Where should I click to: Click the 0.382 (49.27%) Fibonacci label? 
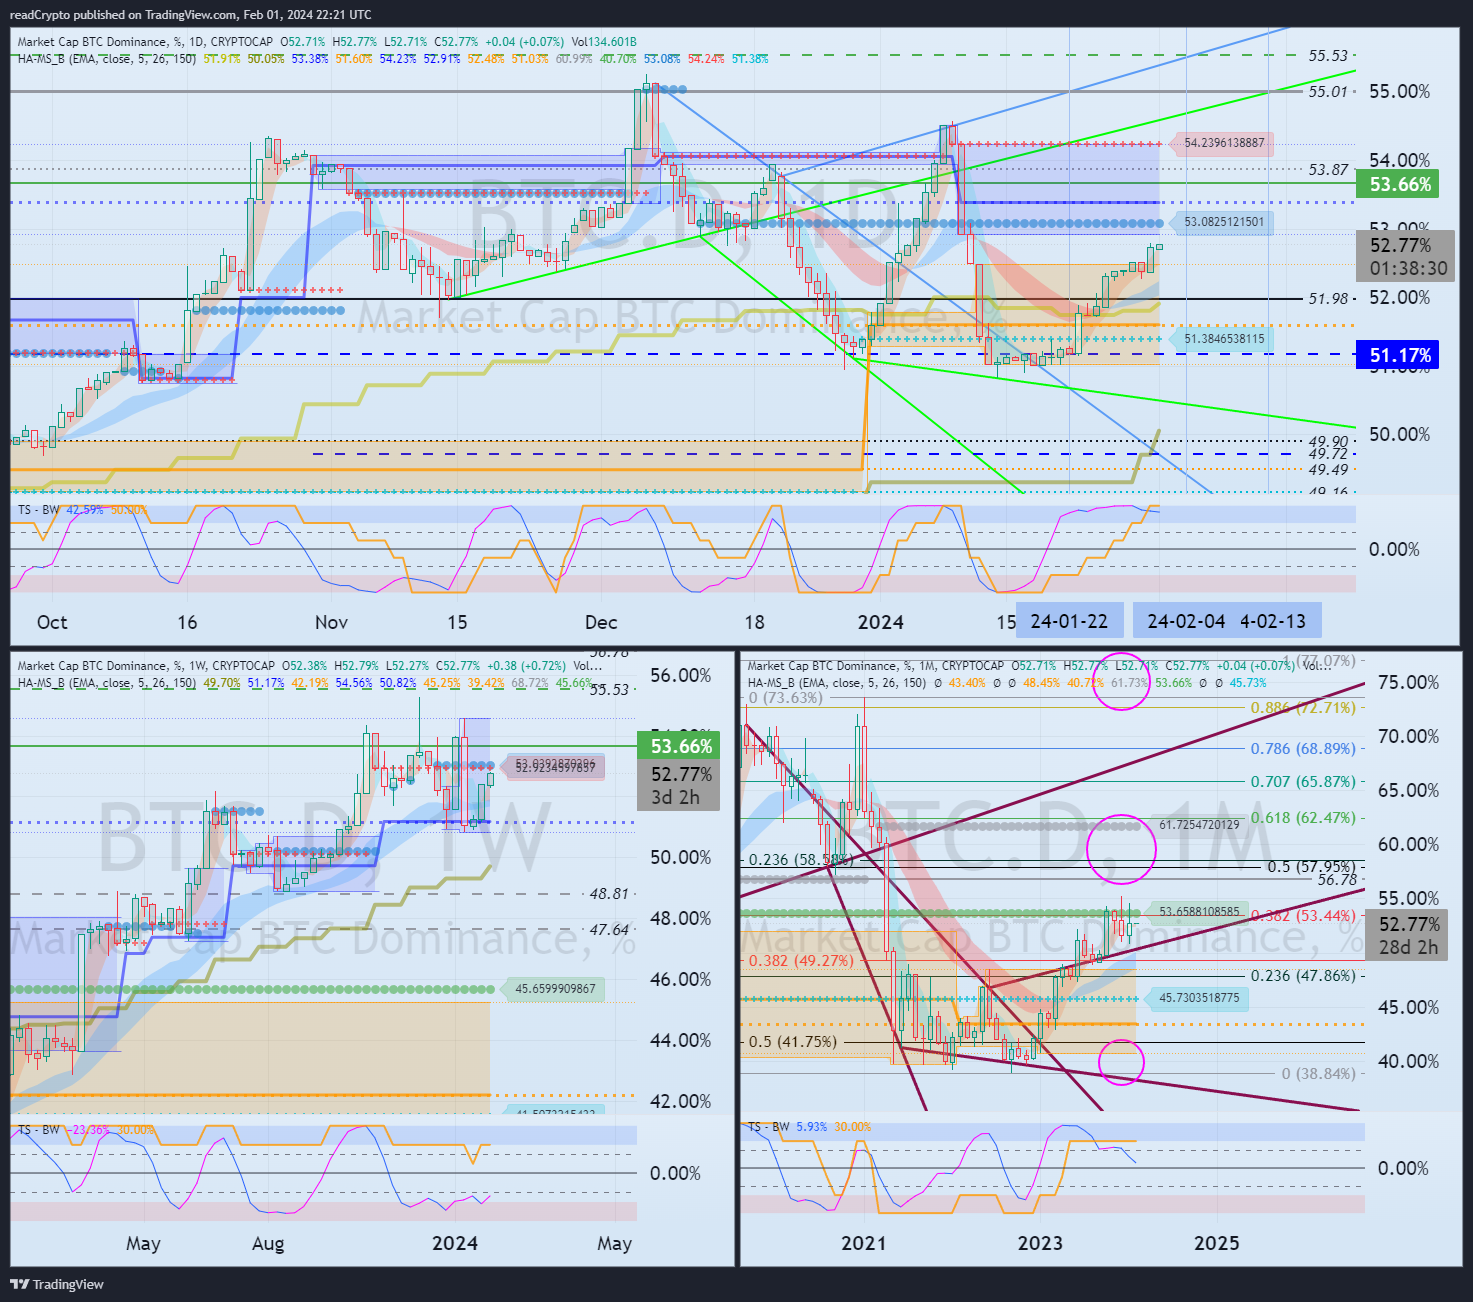pyautogui.click(x=801, y=961)
